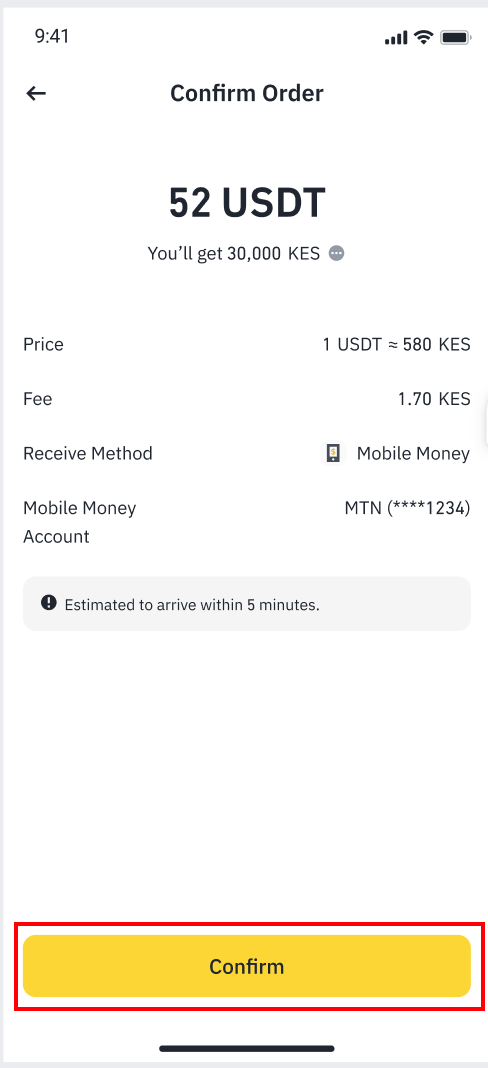Go back using the arrow icon

tap(35, 93)
